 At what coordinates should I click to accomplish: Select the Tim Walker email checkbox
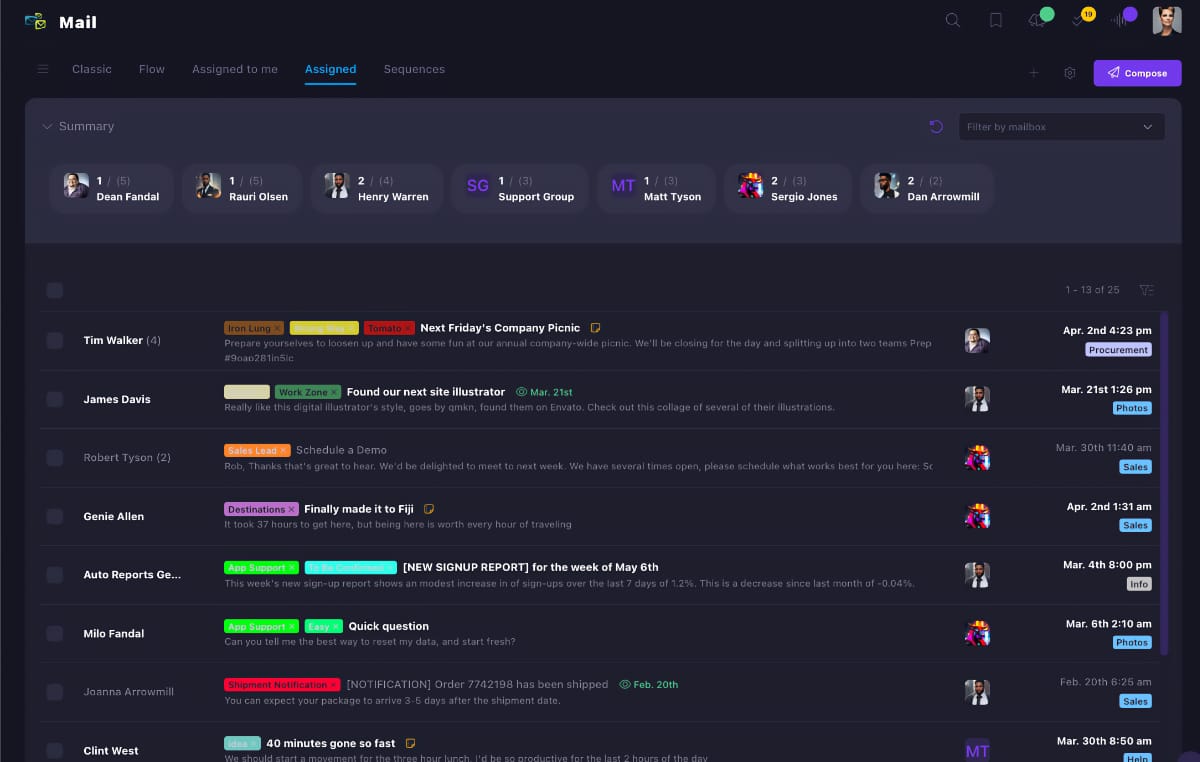coord(55,340)
